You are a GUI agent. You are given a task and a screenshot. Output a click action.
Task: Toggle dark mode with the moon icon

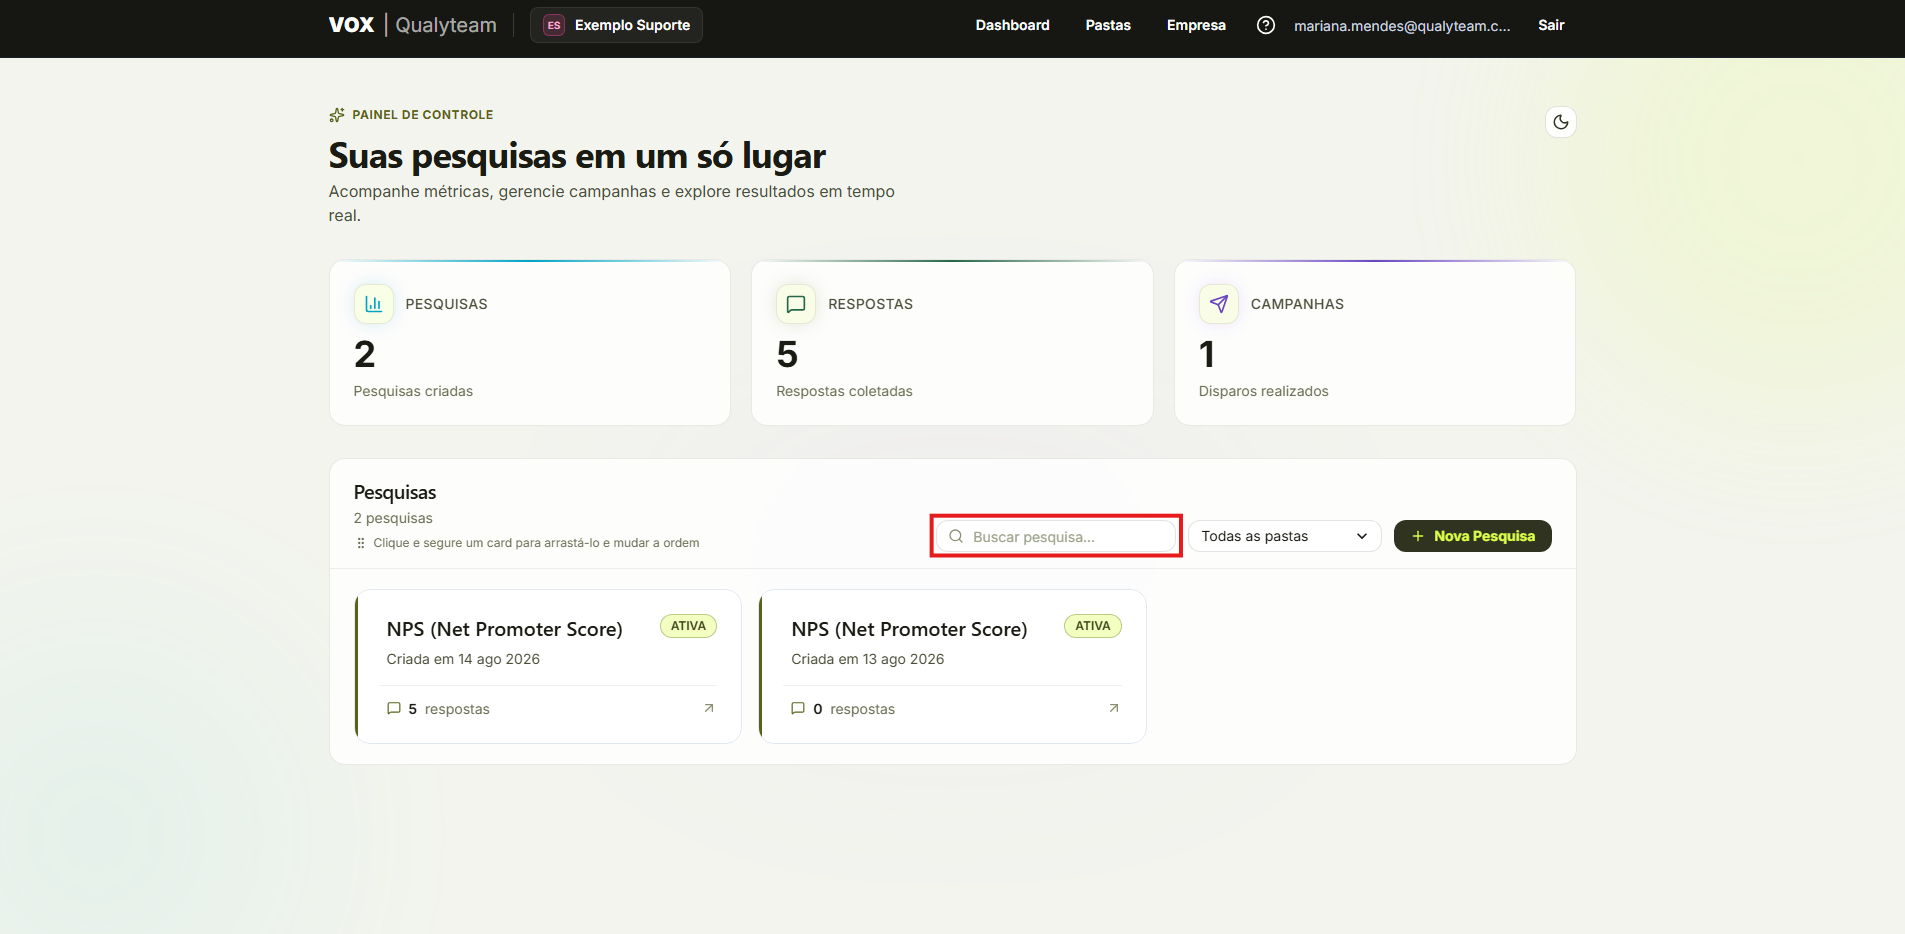point(1560,122)
